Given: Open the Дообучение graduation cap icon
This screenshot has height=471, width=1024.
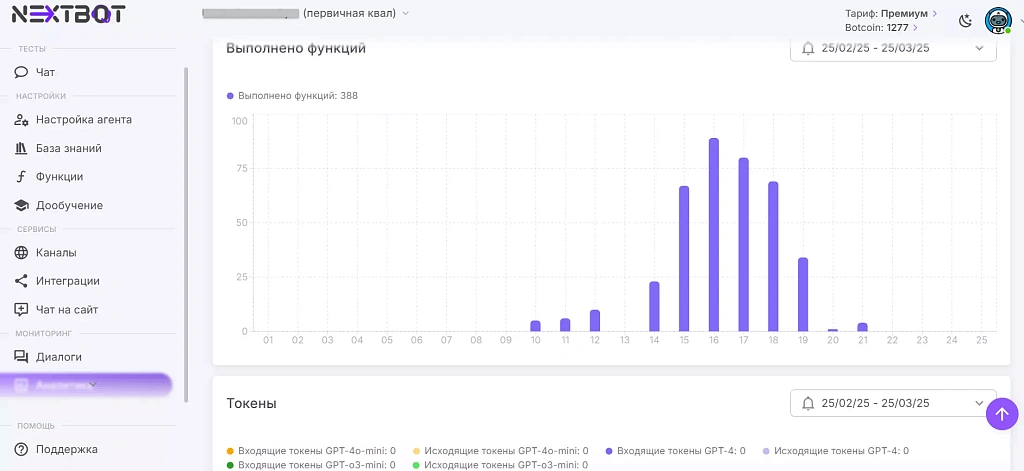Looking at the screenshot, I should (x=21, y=205).
